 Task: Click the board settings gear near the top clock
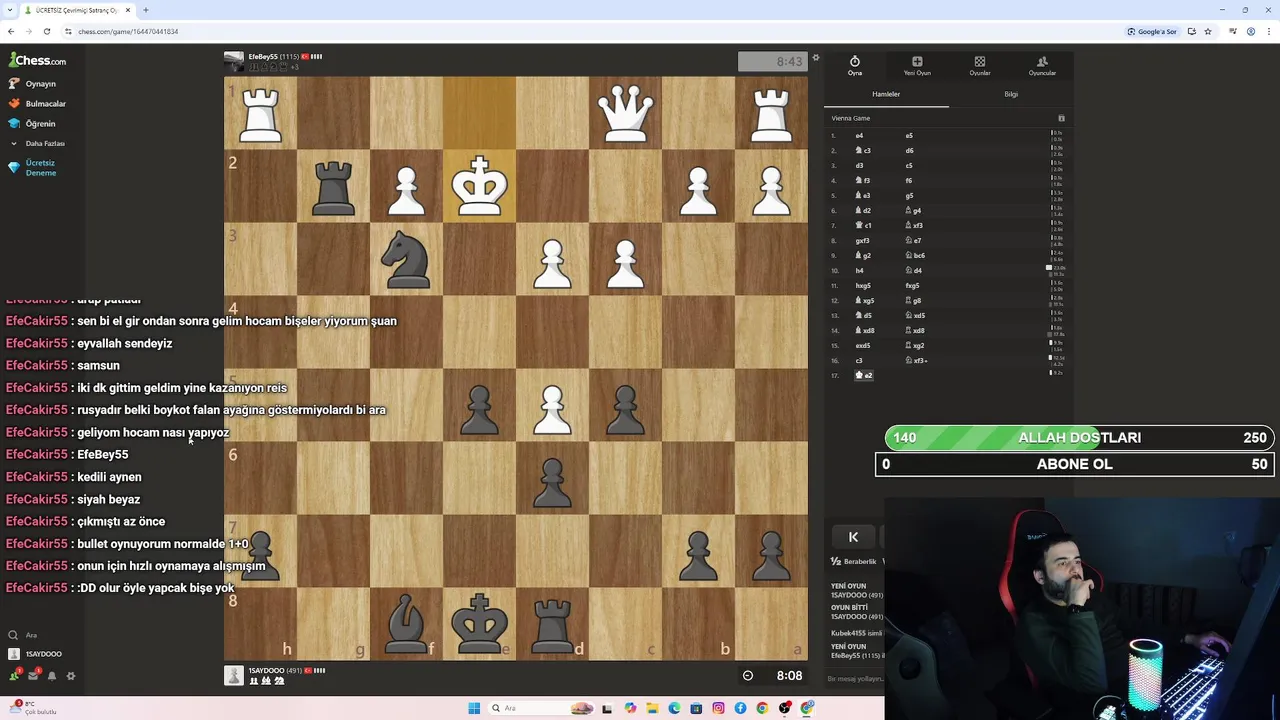(x=815, y=58)
